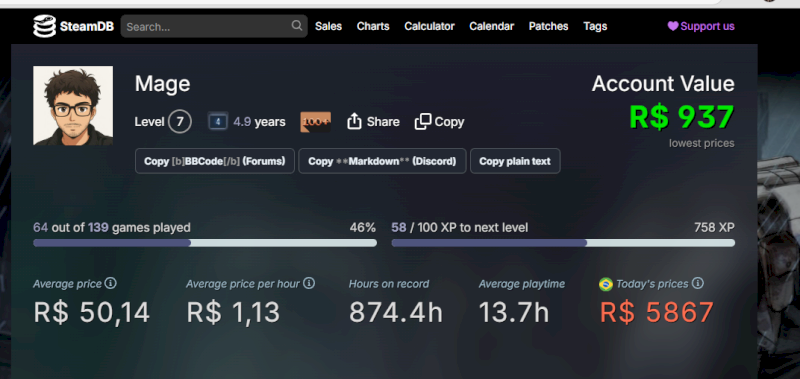This screenshot has height=379, width=800.
Task: Click the Share button
Action: click(x=373, y=122)
